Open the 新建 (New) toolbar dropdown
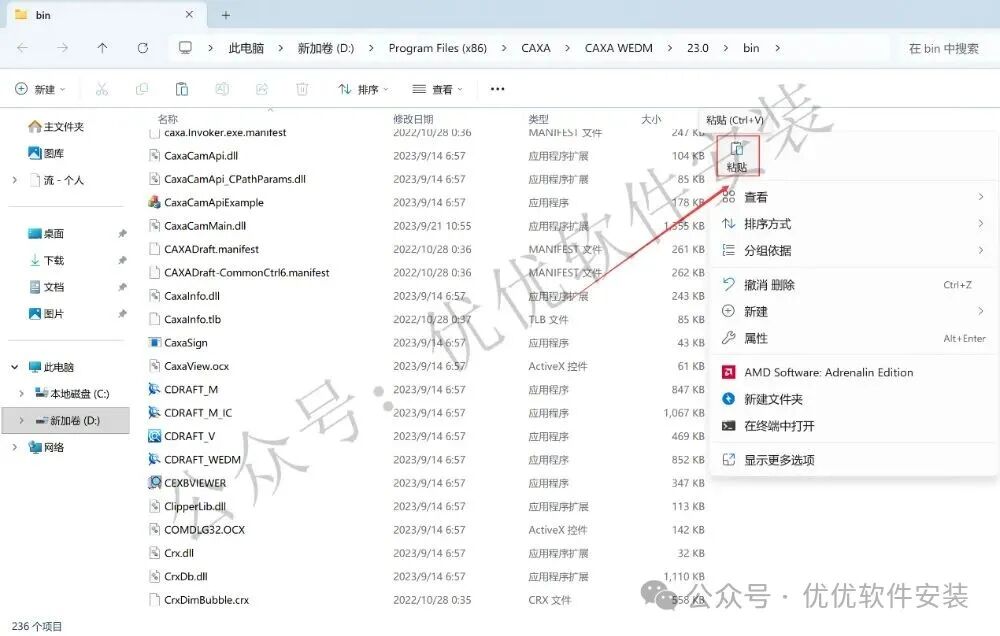This screenshot has height=636, width=1000. tap(40, 89)
